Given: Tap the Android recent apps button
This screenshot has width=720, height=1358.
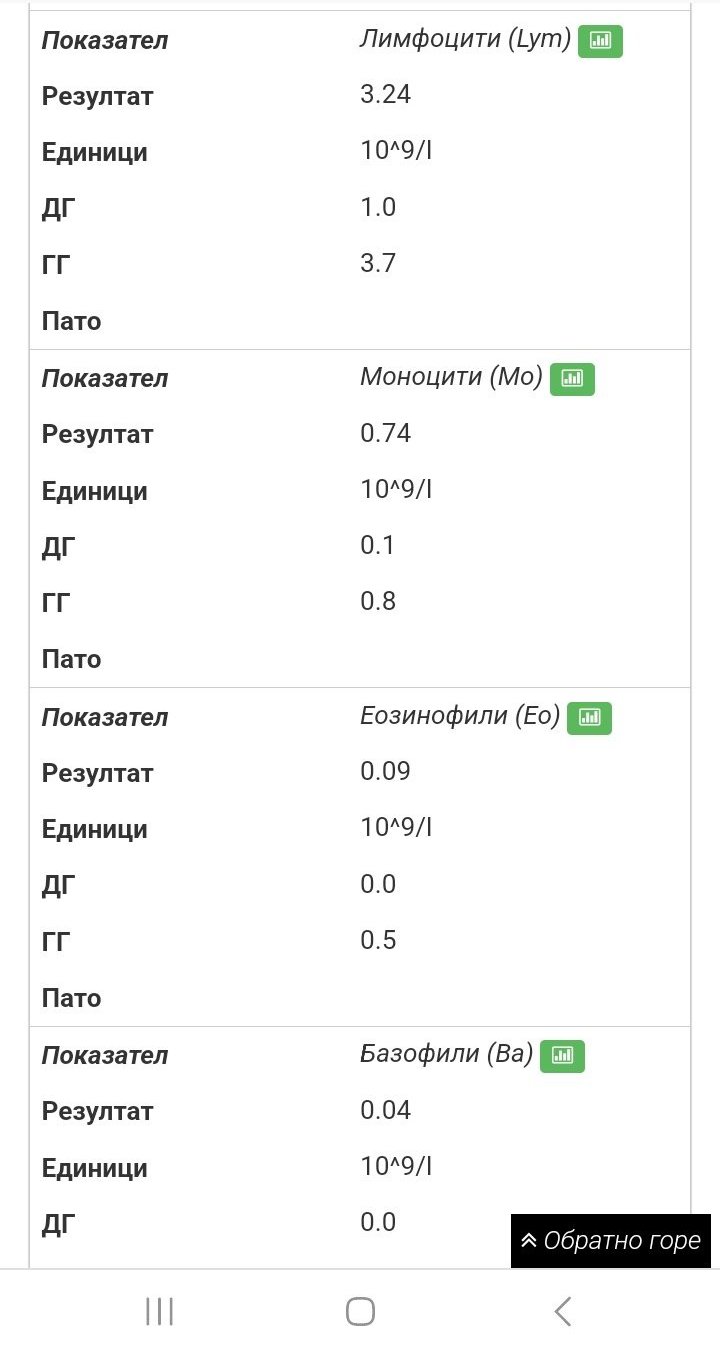Looking at the screenshot, I should click(160, 1311).
